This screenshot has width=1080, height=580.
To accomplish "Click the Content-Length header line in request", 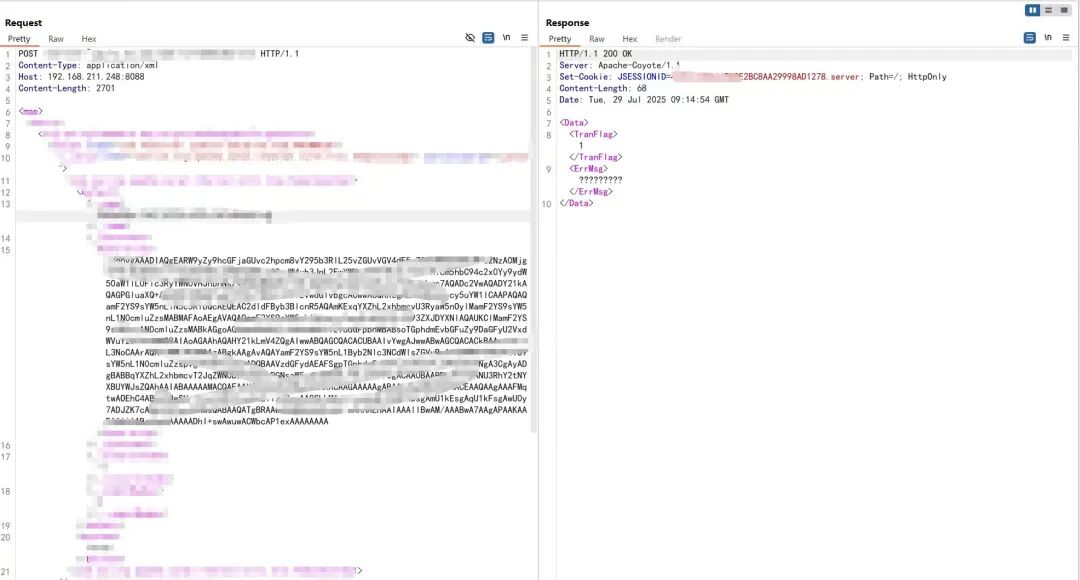I will pyautogui.click(x=66, y=88).
